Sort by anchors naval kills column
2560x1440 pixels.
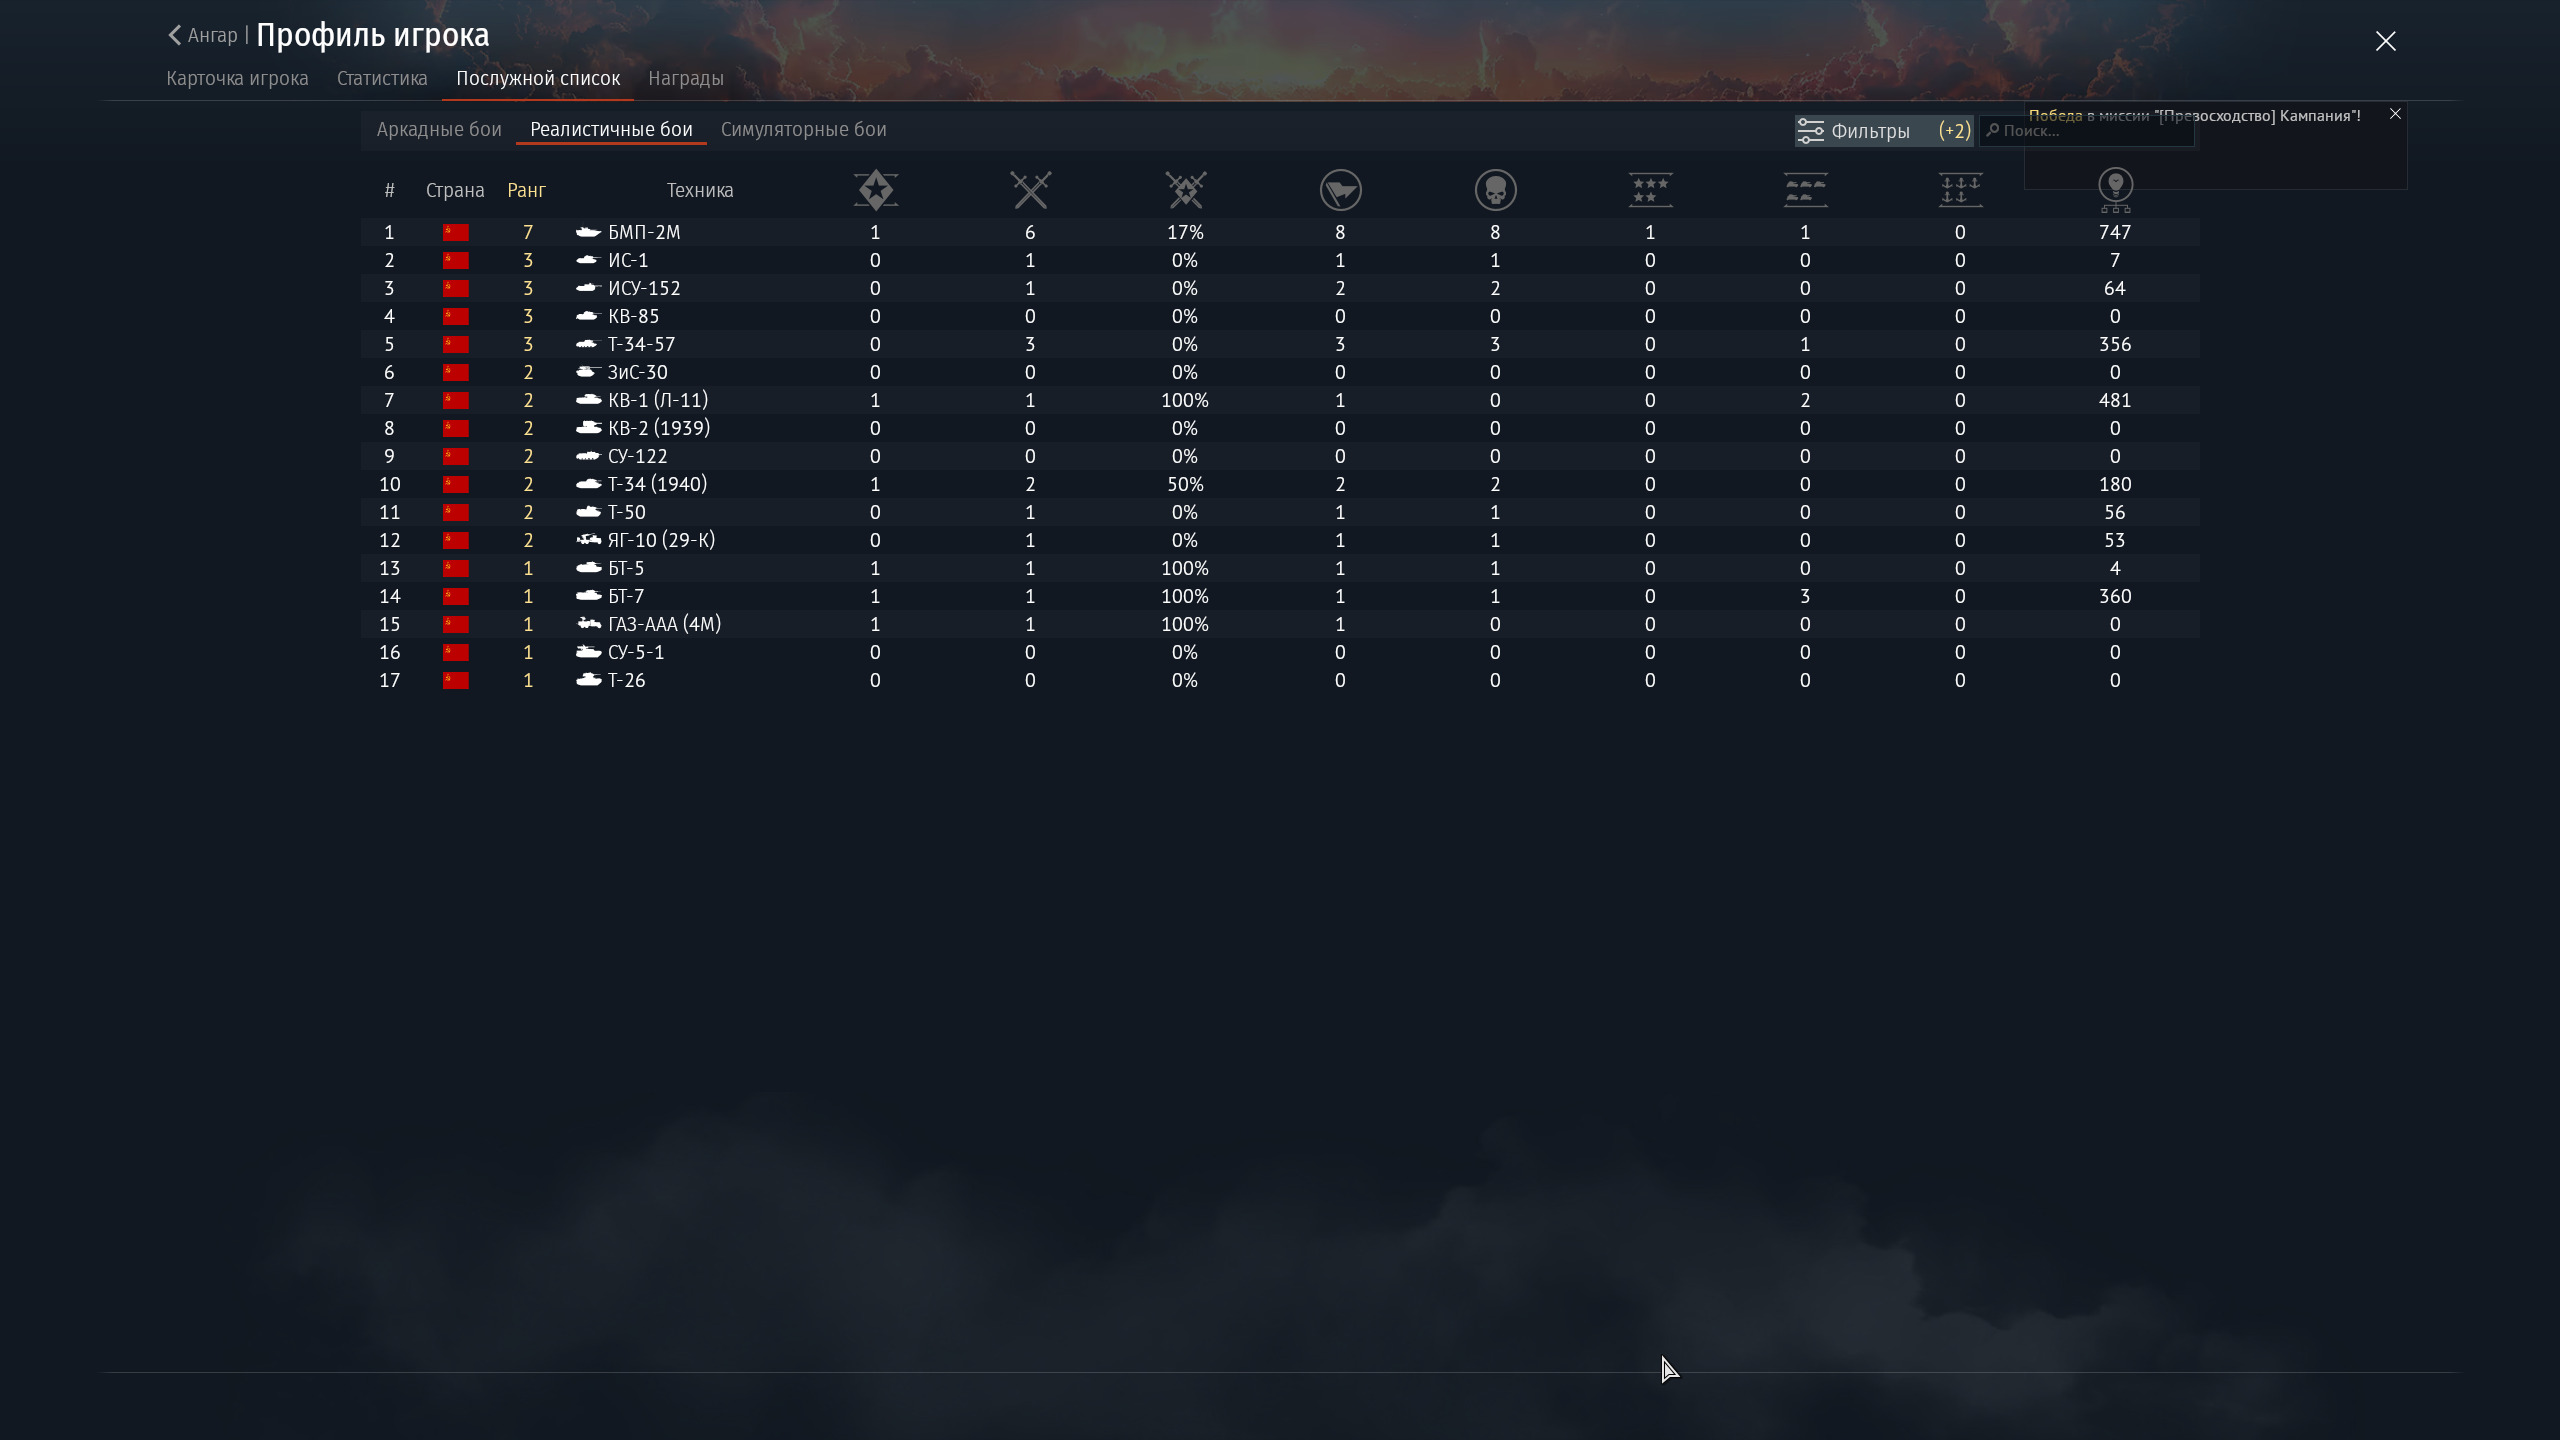1960,190
